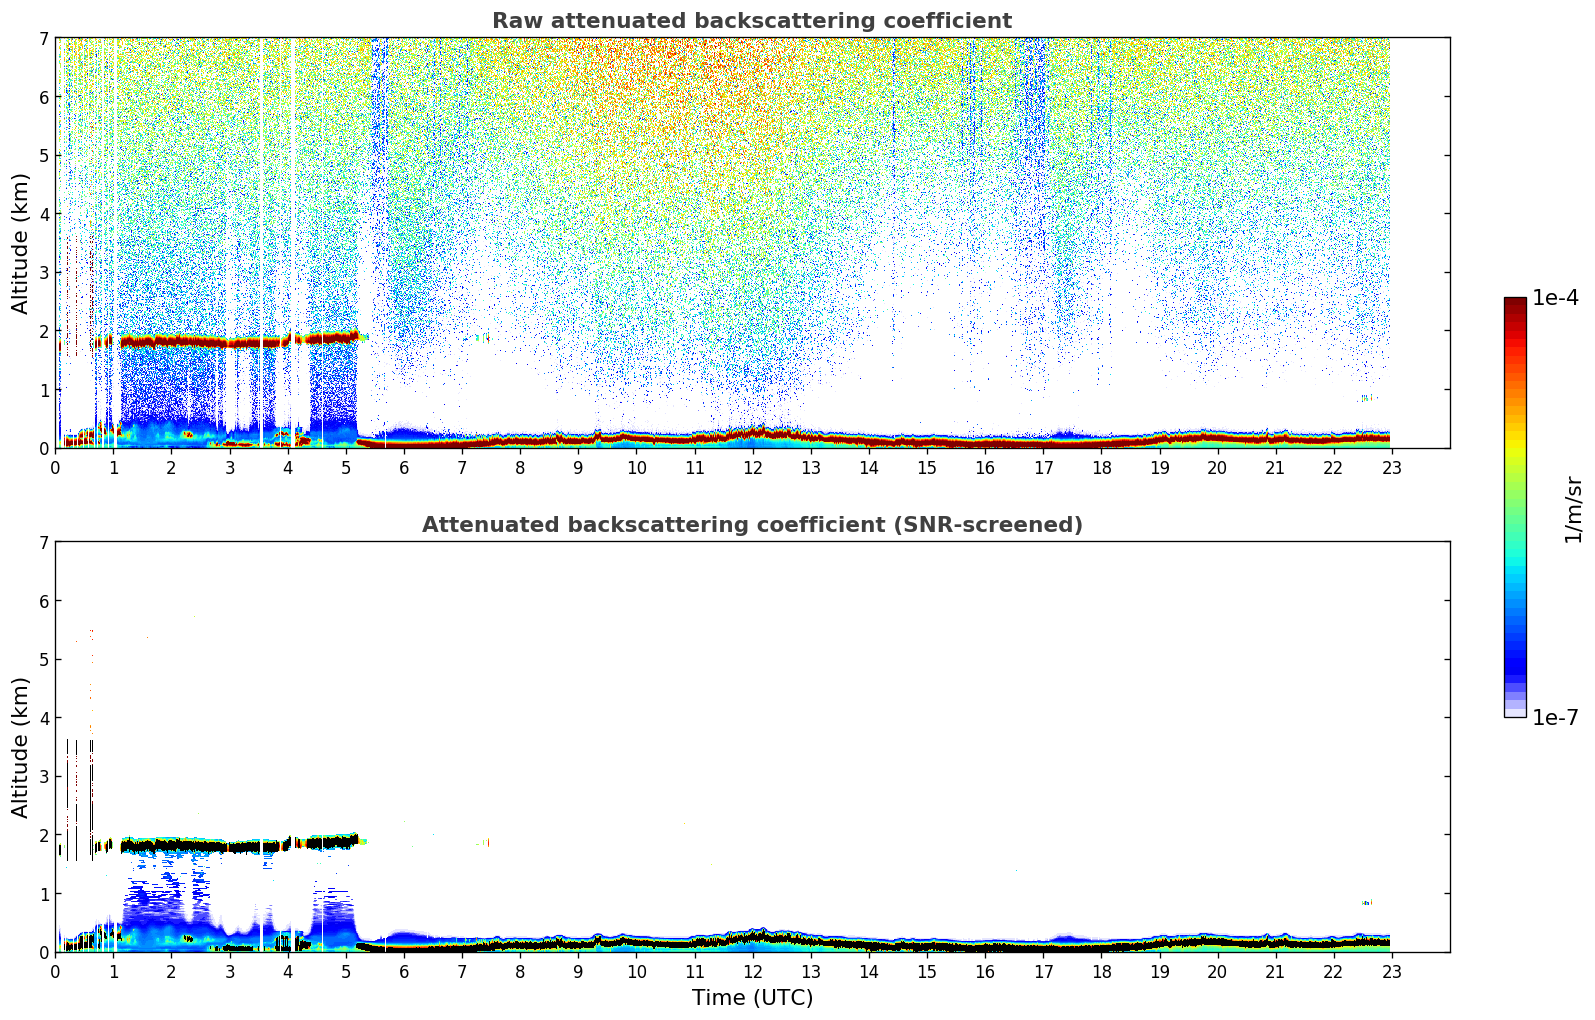Click time tick '20' on top plot axis
Viewport: 1595px width, 1020px height.
[x=1217, y=467]
